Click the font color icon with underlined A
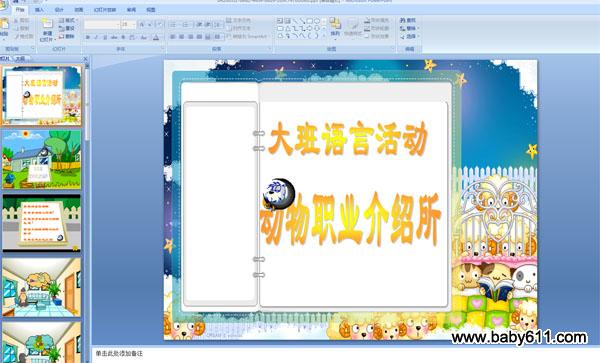The height and width of the screenshot is (363, 600). [156, 37]
